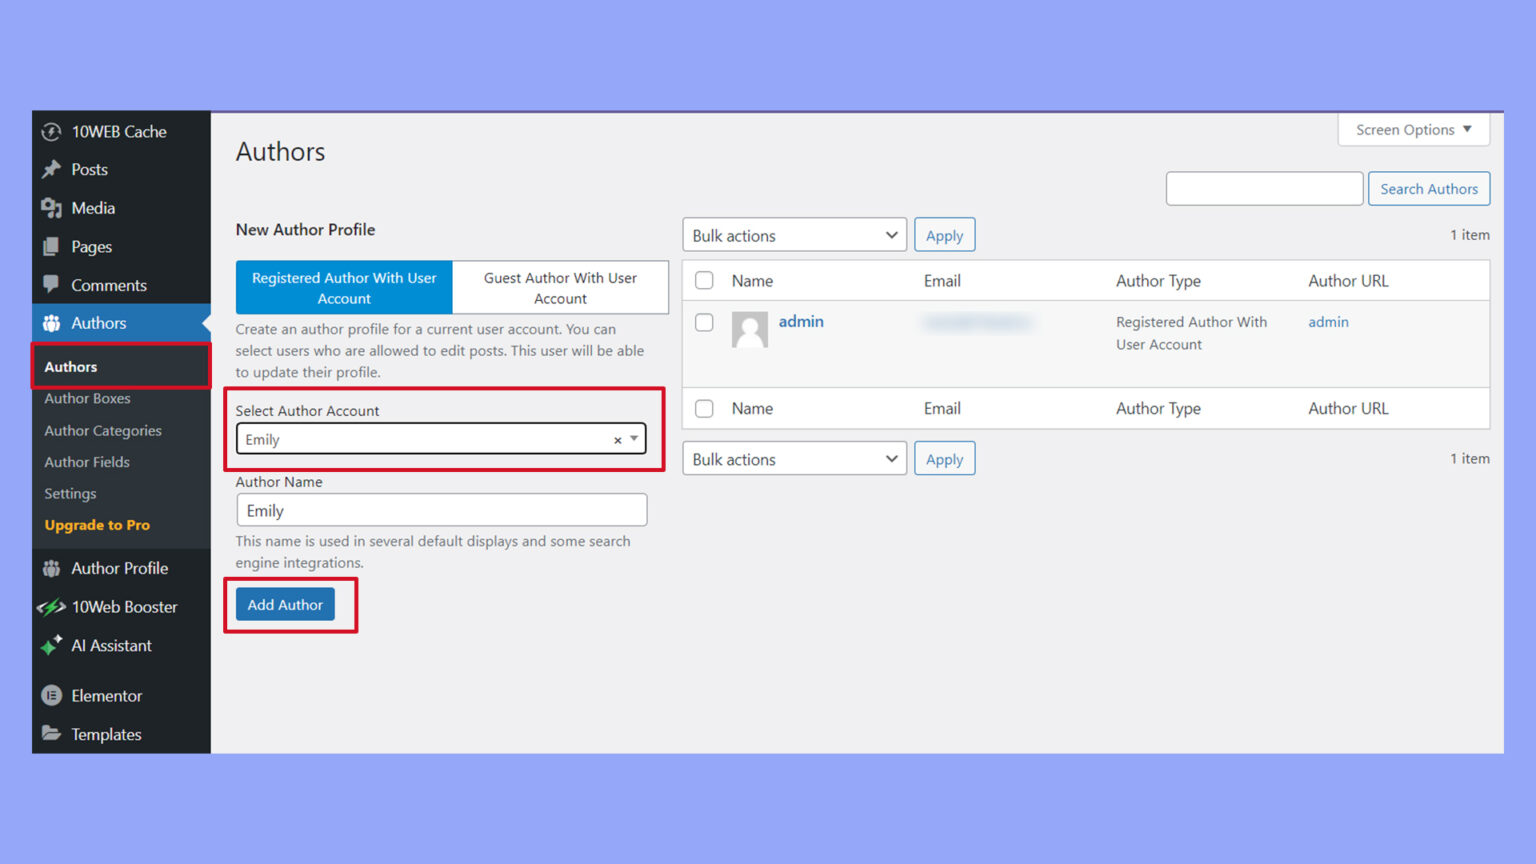Image resolution: width=1536 pixels, height=864 pixels.
Task: Check the select-all checkbox in the table footer
Action: pyautogui.click(x=704, y=408)
